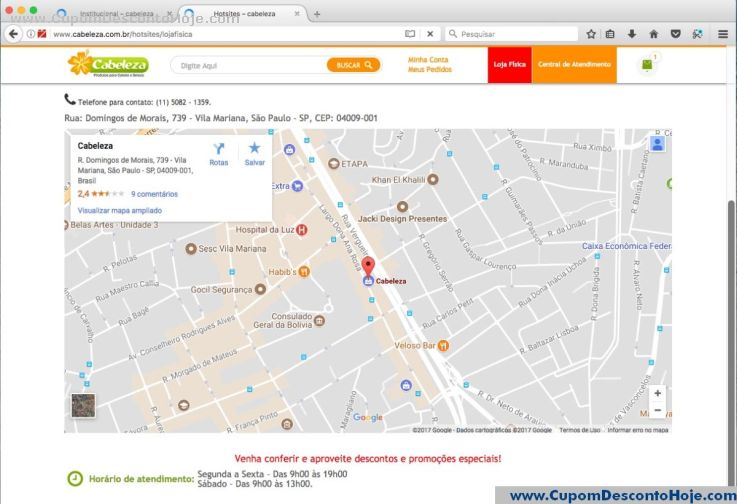737x504 pixels.
Task: Focus the Pesquisar browser search box
Action: pyautogui.click(x=511, y=34)
